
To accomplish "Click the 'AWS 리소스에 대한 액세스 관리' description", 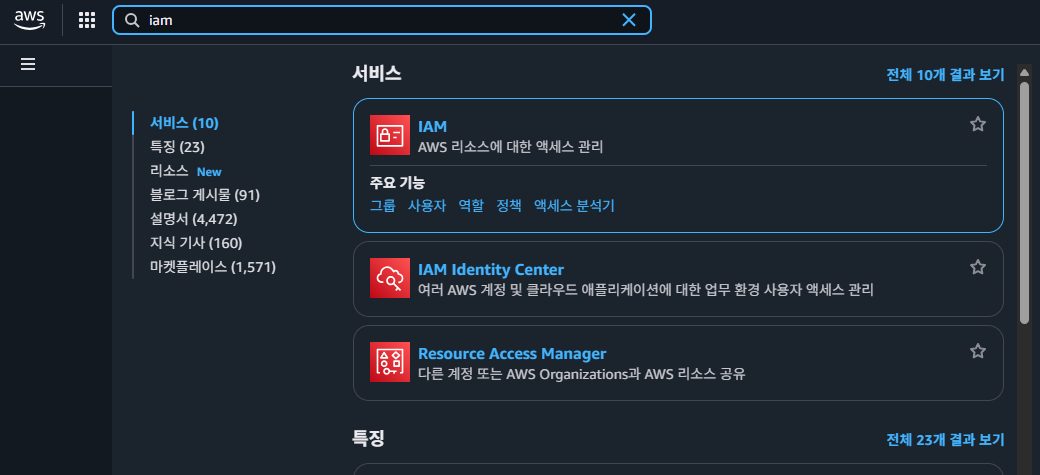I will (x=511, y=147).
